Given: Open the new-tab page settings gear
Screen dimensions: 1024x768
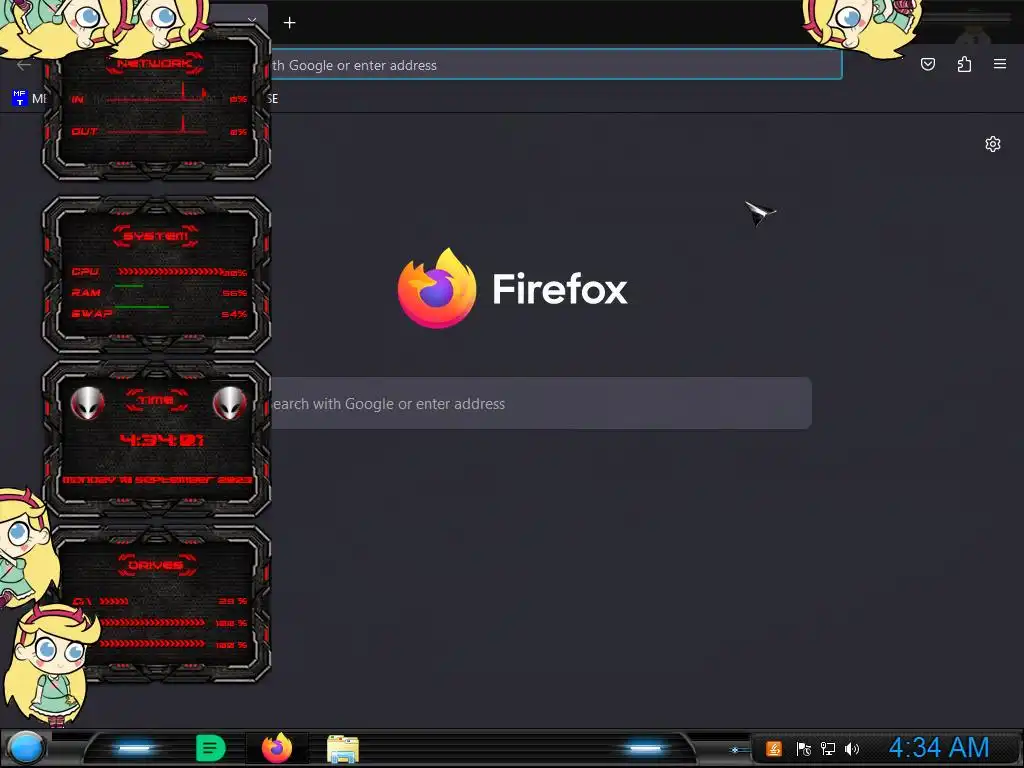Looking at the screenshot, I should tap(993, 144).
